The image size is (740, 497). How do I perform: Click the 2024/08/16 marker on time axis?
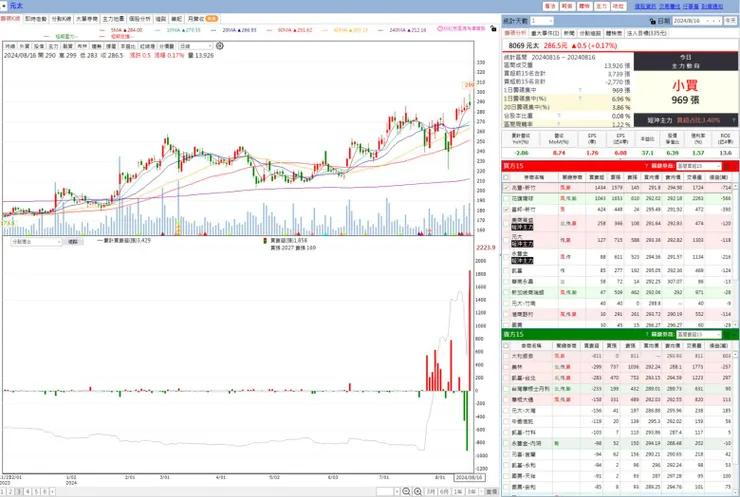tap(469, 478)
